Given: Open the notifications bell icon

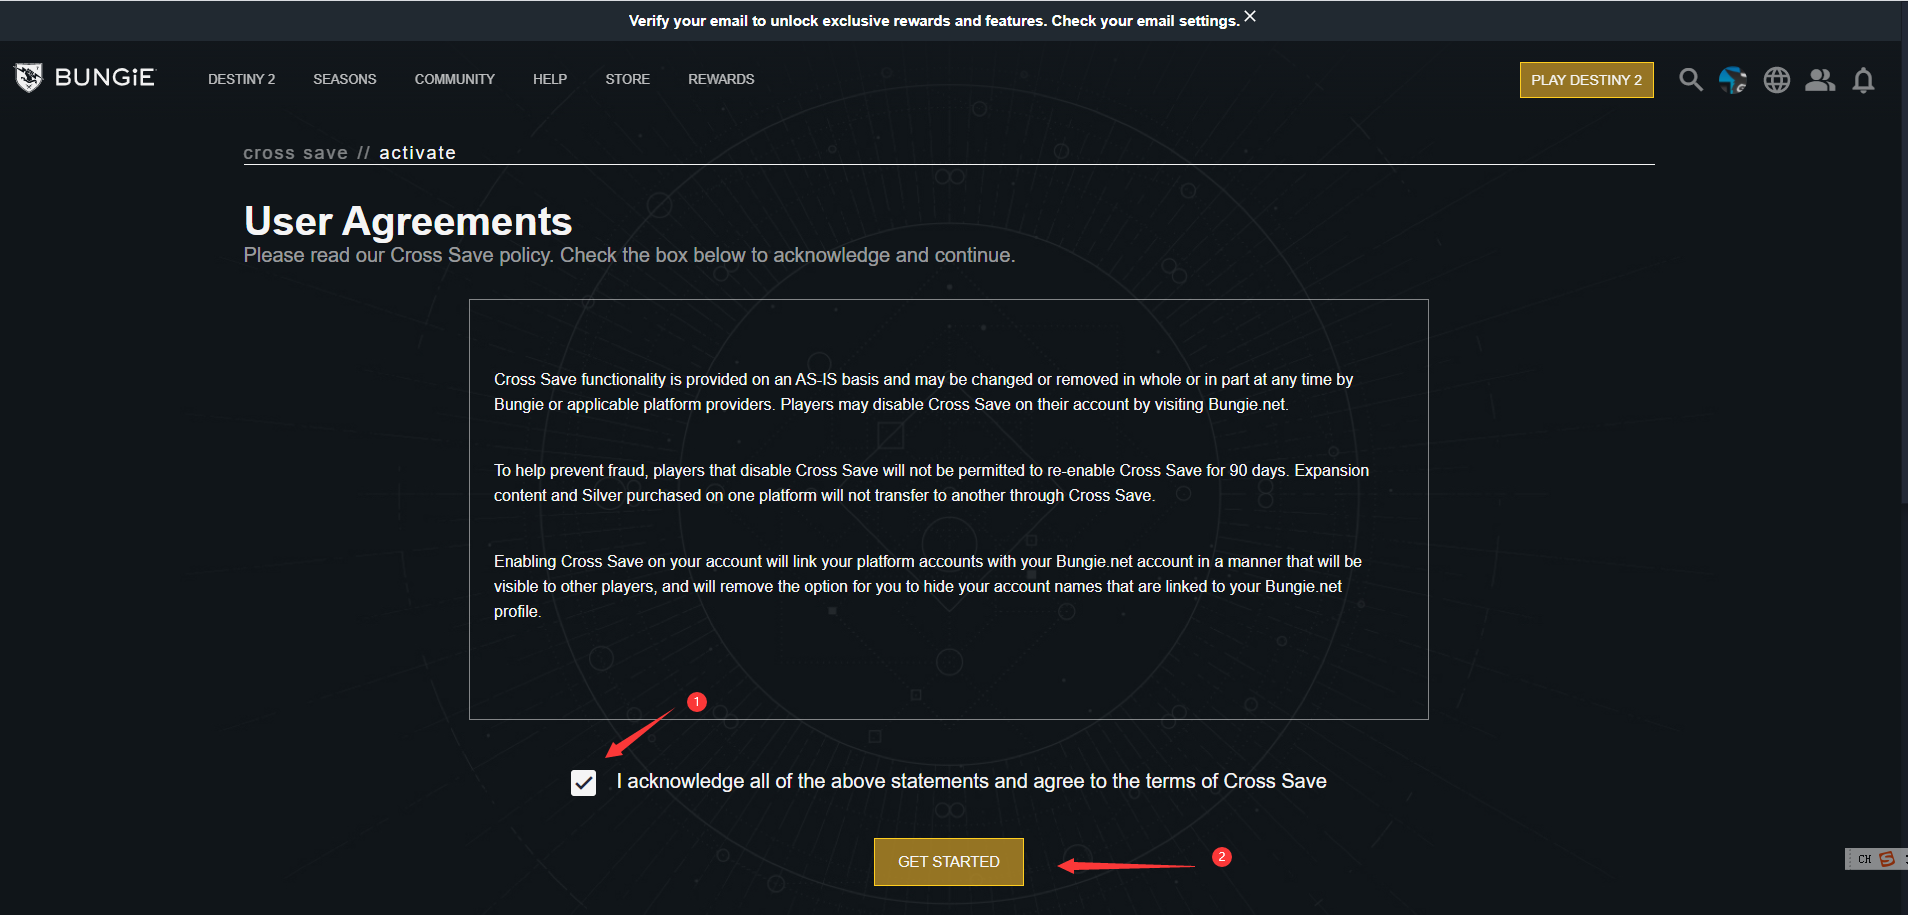Looking at the screenshot, I should 1863,80.
